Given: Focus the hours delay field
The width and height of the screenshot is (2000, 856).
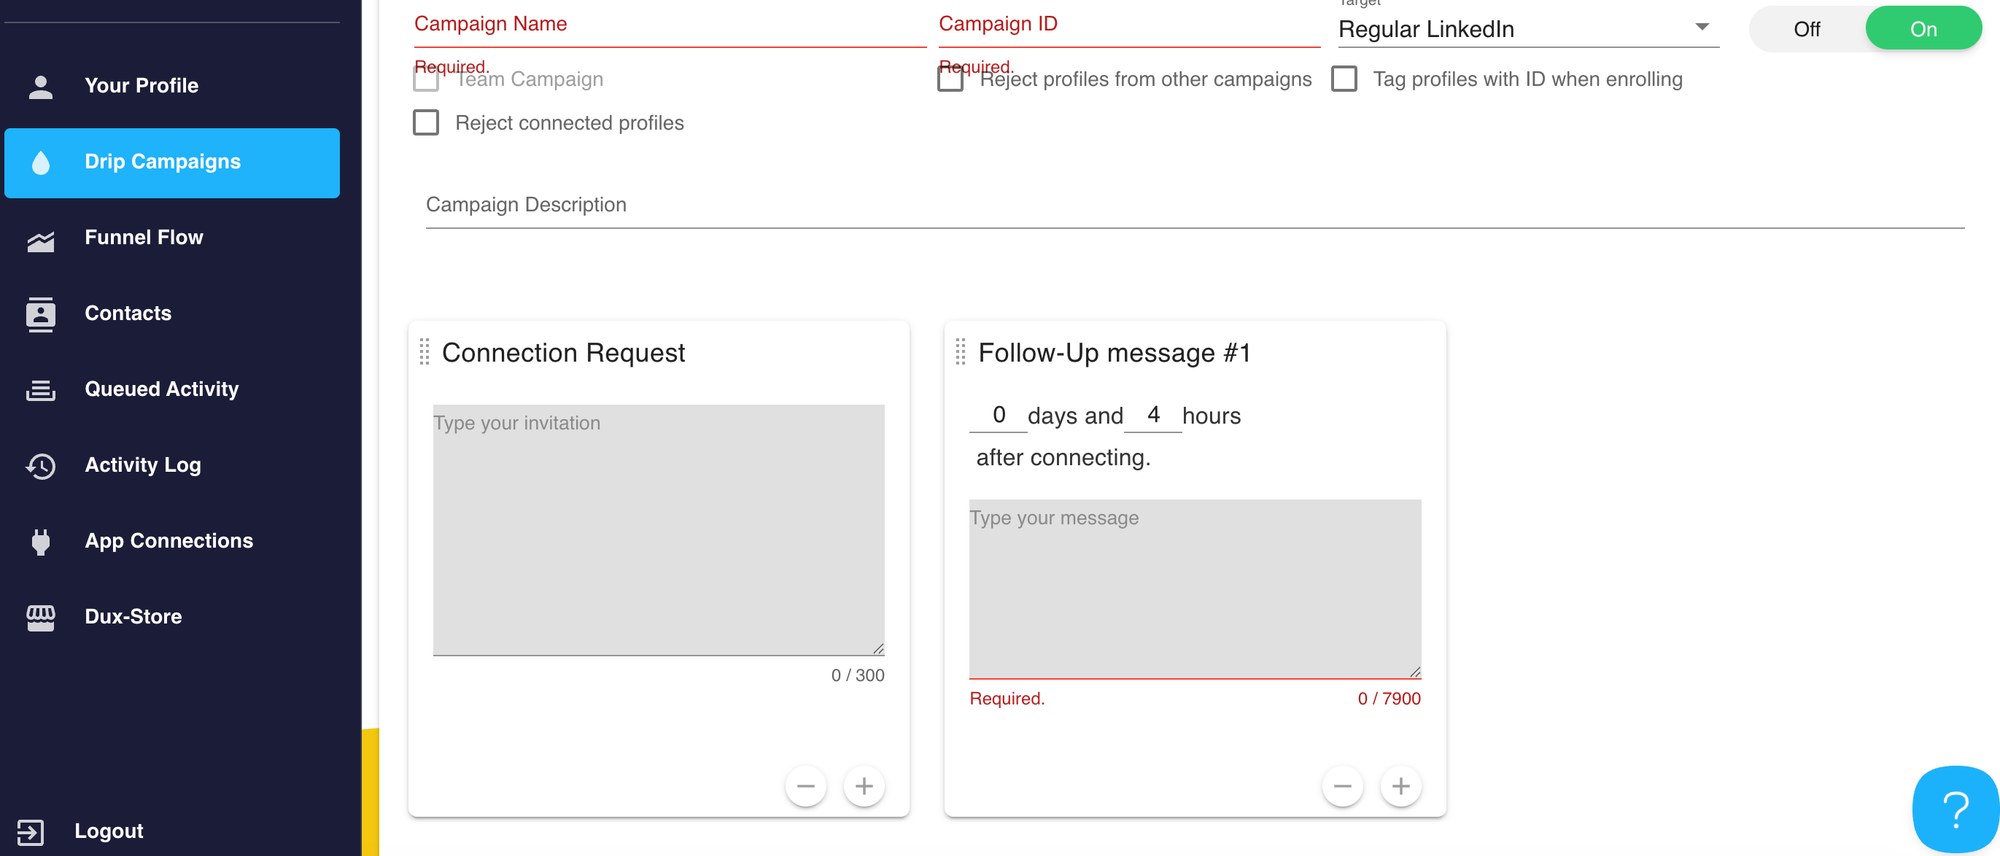Looking at the screenshot, I should click(x=1153, y=415).
